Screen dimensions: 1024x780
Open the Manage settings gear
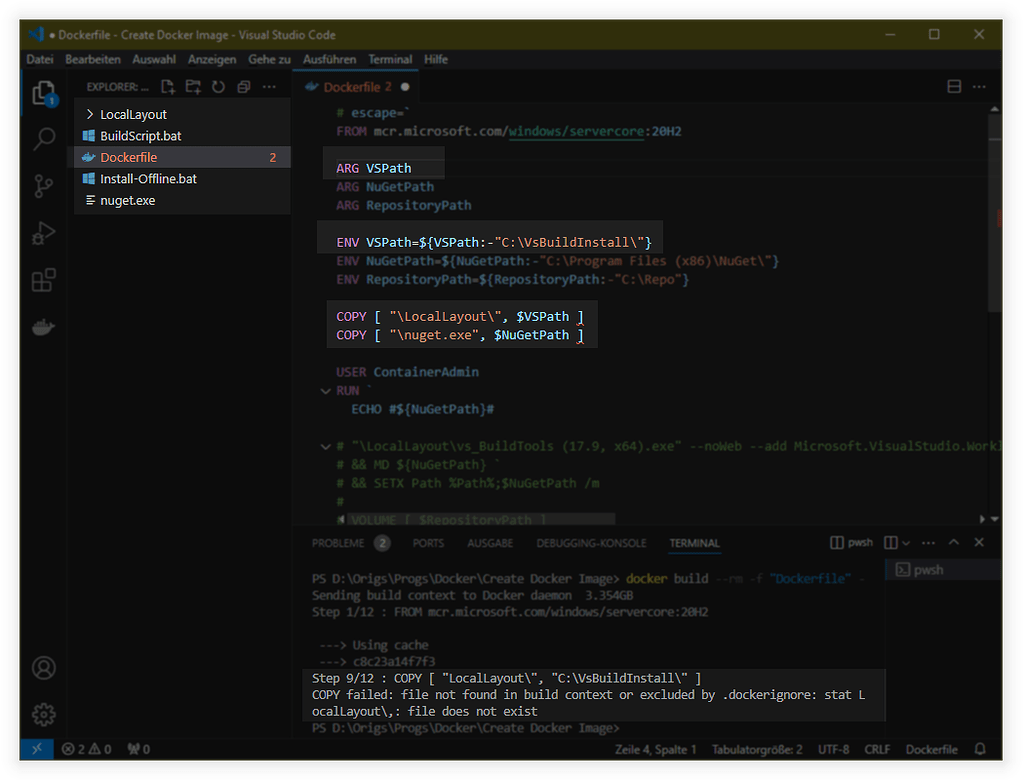click(43, 714)
